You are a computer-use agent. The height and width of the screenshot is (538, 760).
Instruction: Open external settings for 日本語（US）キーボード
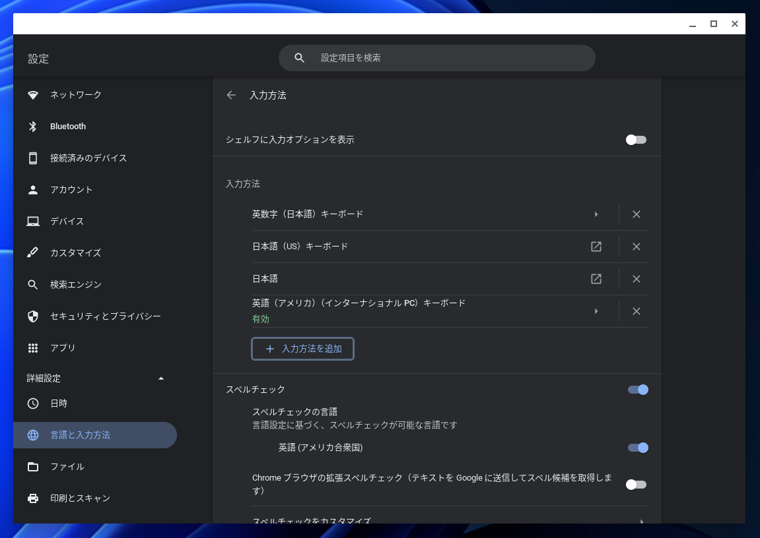(596, 247)
